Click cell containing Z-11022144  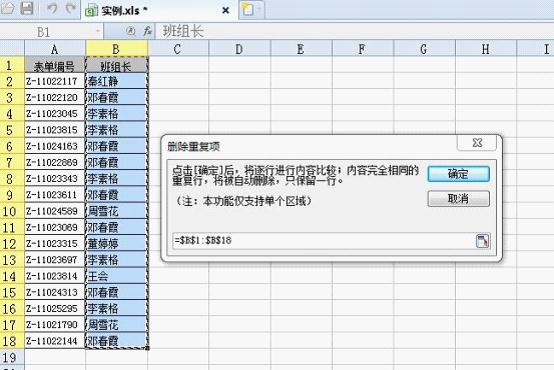click(55, 341)
